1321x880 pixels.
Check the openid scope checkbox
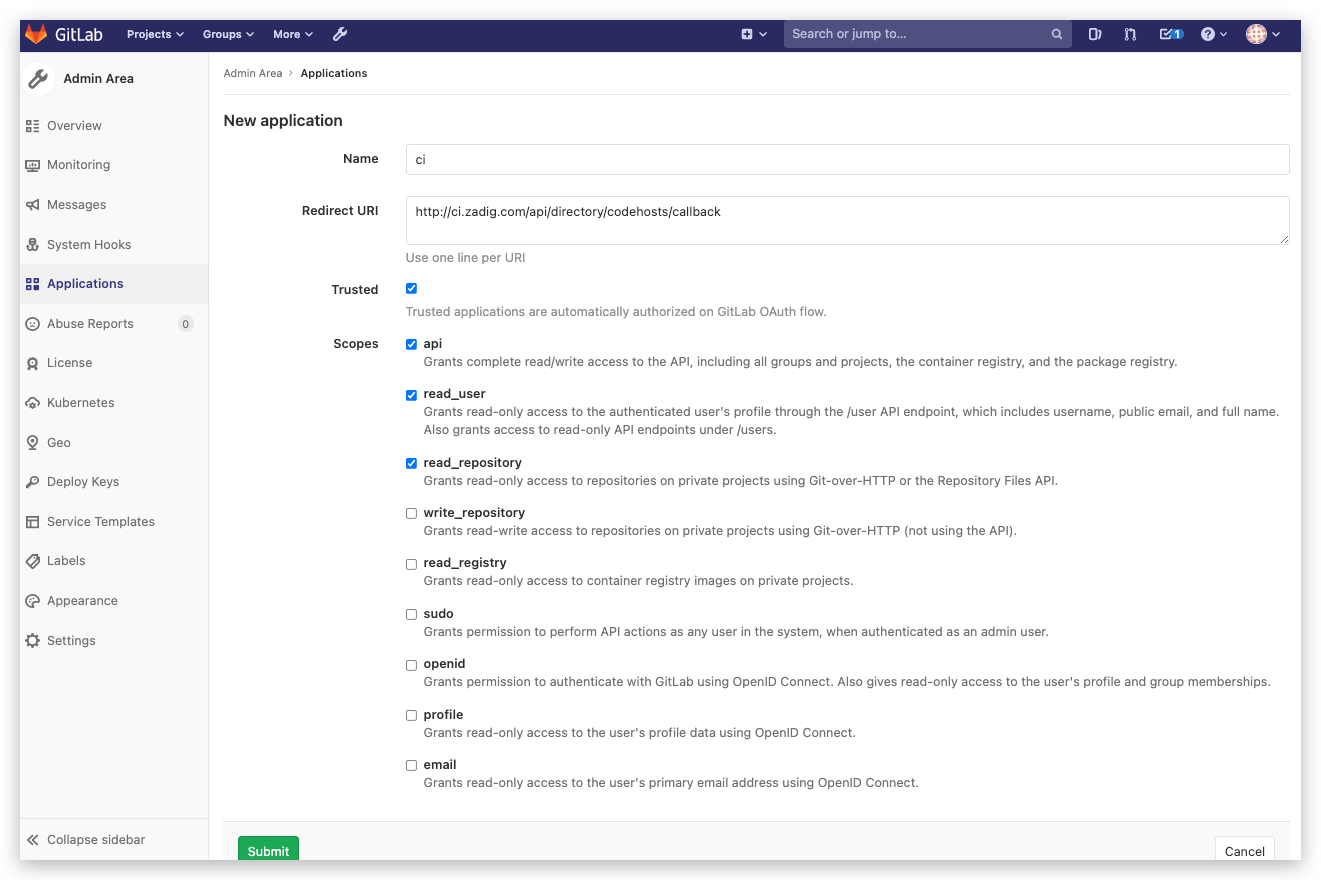(x=411, y=664)
